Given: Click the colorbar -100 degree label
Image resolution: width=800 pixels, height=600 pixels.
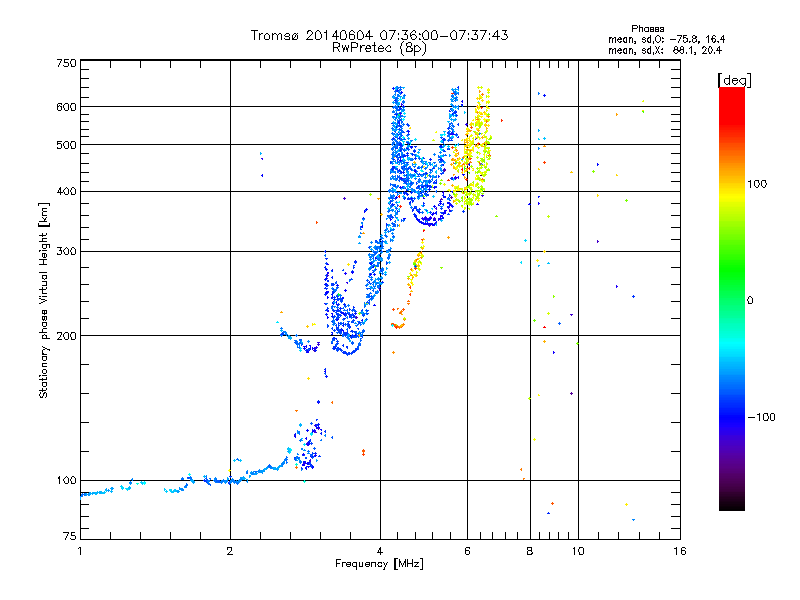Looking at the screenshot, I should point(762,417).
